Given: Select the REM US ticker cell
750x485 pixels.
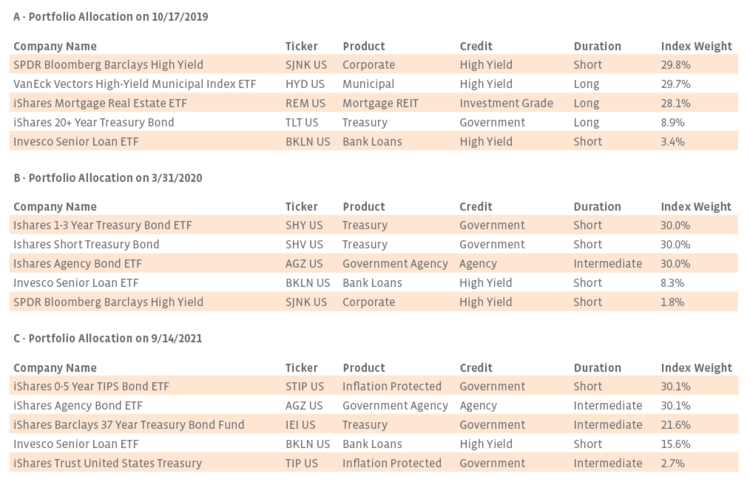Looking at the screenshot, I should tap(305, 103).
